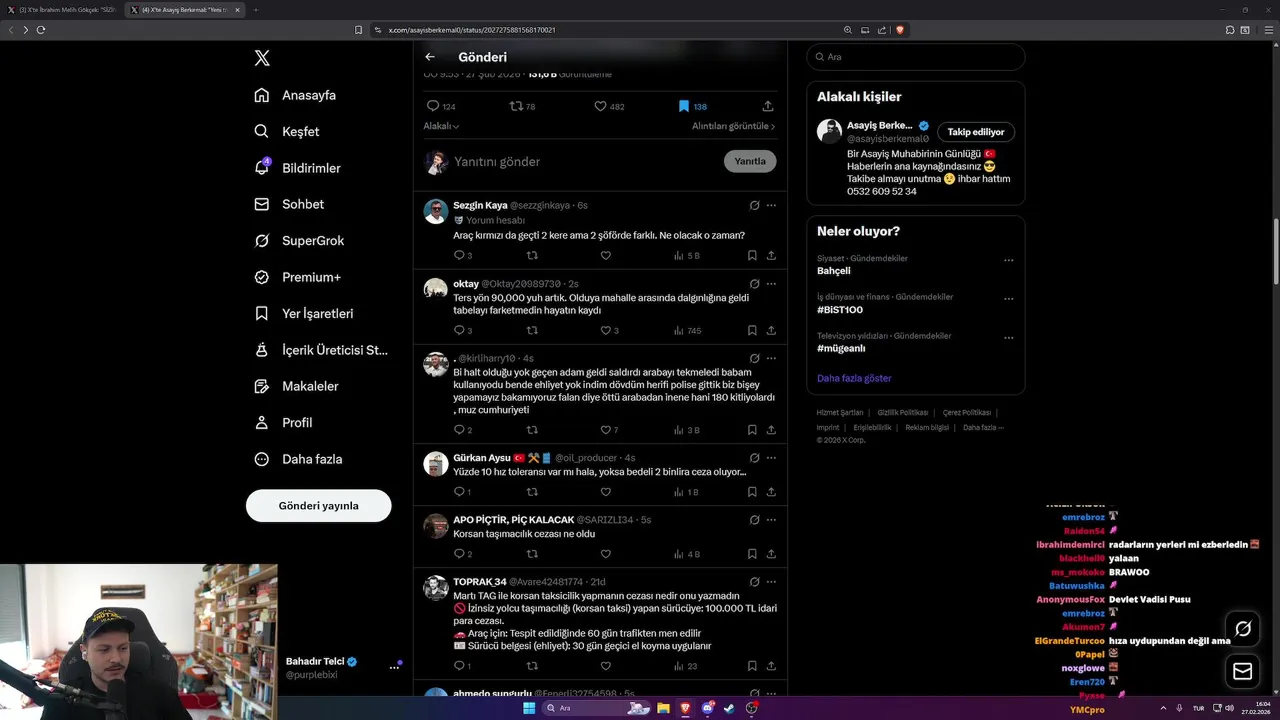Open Bildirimler notifications
The image size is (1280, 720).
(x=297, y=168)
